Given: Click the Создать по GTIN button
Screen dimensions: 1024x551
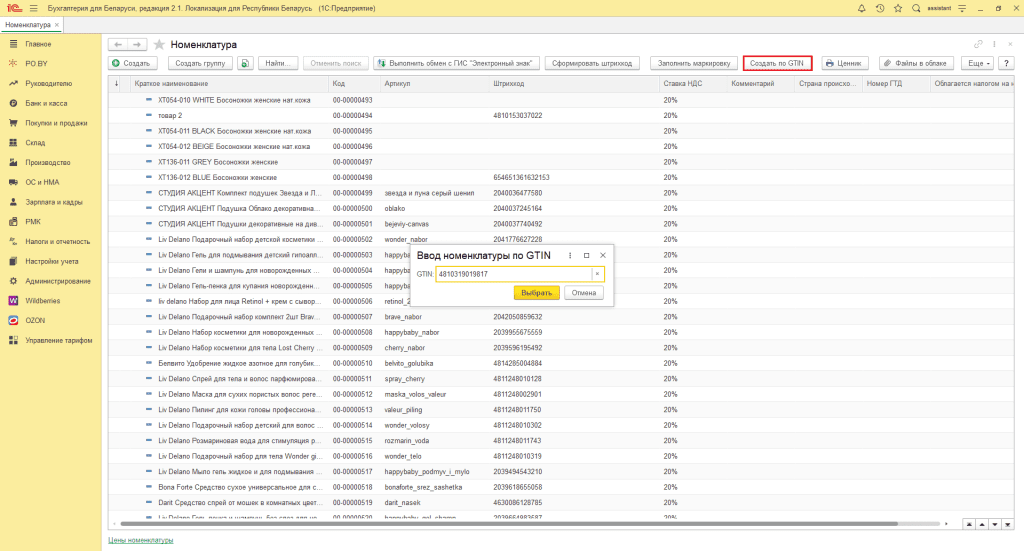Looking at the screenshot, I should coord(777,63).
